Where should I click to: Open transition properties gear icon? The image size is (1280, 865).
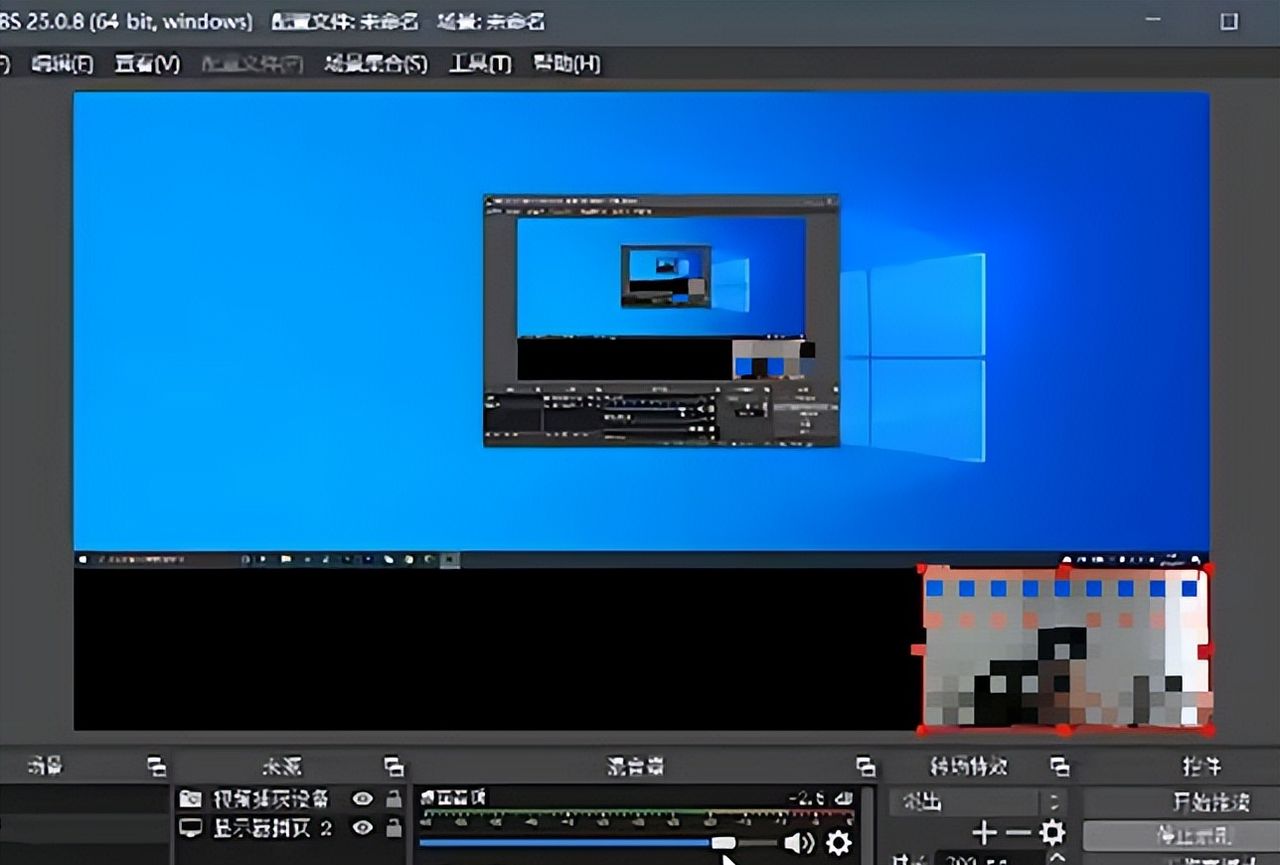point(1053,832)
